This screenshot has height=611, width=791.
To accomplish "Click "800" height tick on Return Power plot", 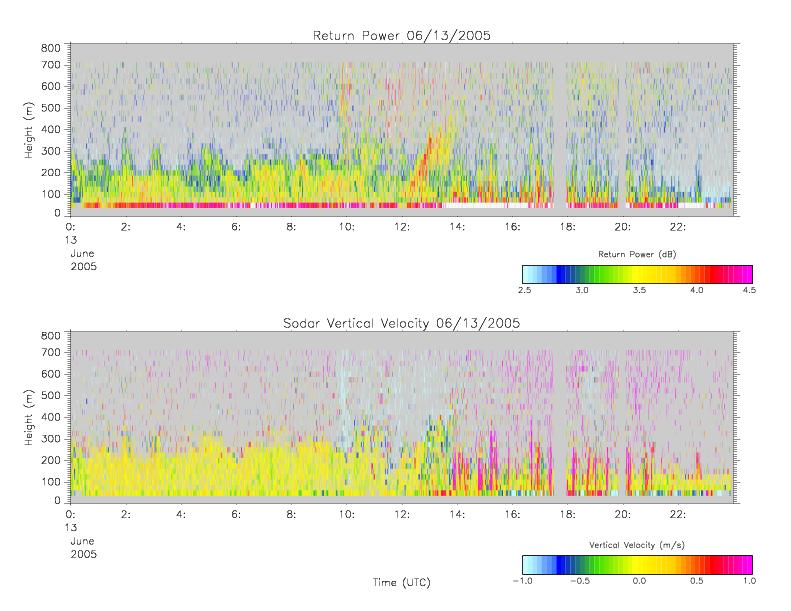I will [50, 48].
